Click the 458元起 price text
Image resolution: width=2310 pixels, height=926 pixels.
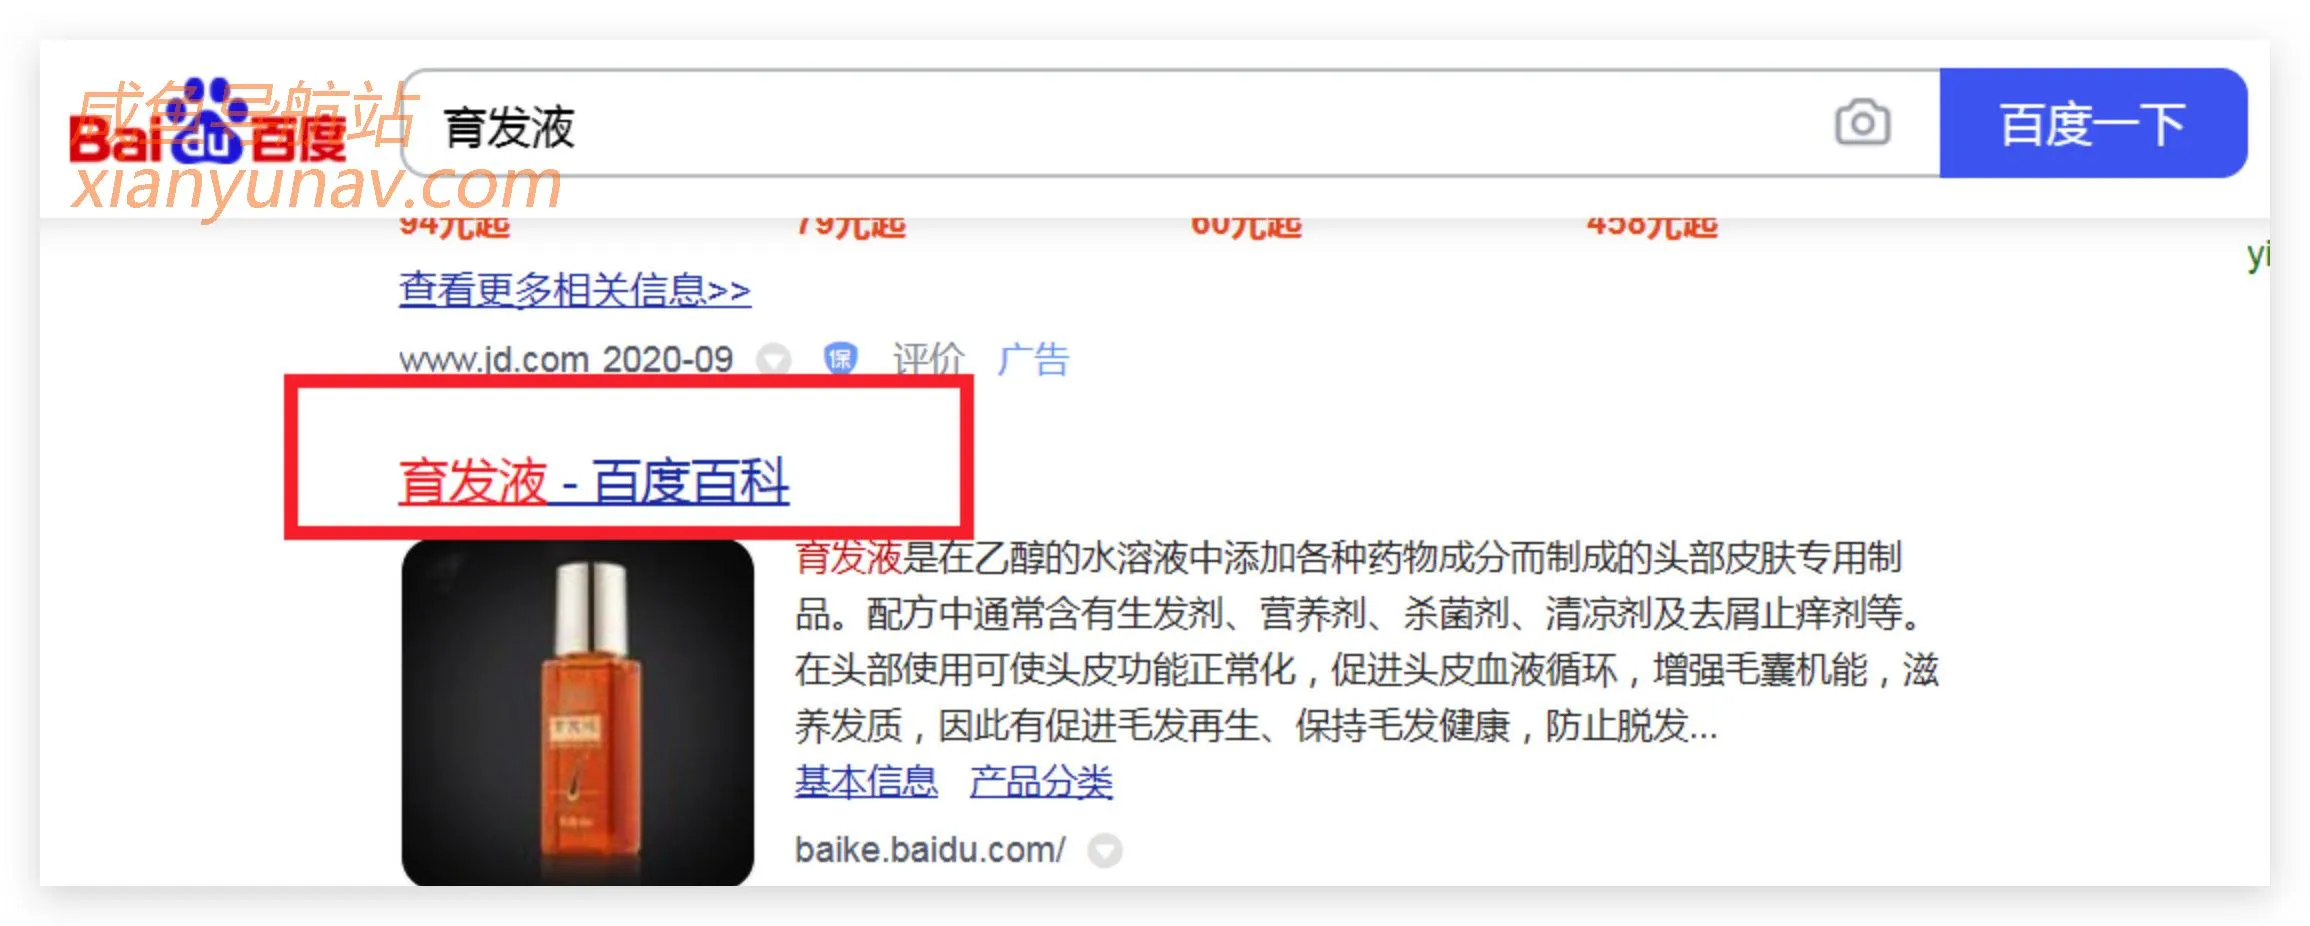pyautogui.click(x=1652, y=227)
